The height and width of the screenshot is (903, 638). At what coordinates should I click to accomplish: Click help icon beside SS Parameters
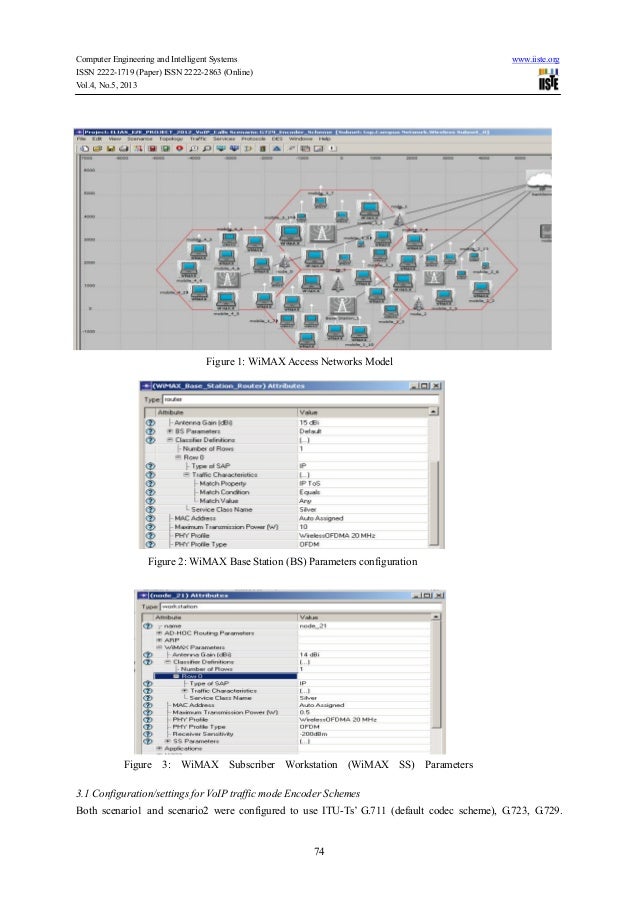click(x=147, y=741)
